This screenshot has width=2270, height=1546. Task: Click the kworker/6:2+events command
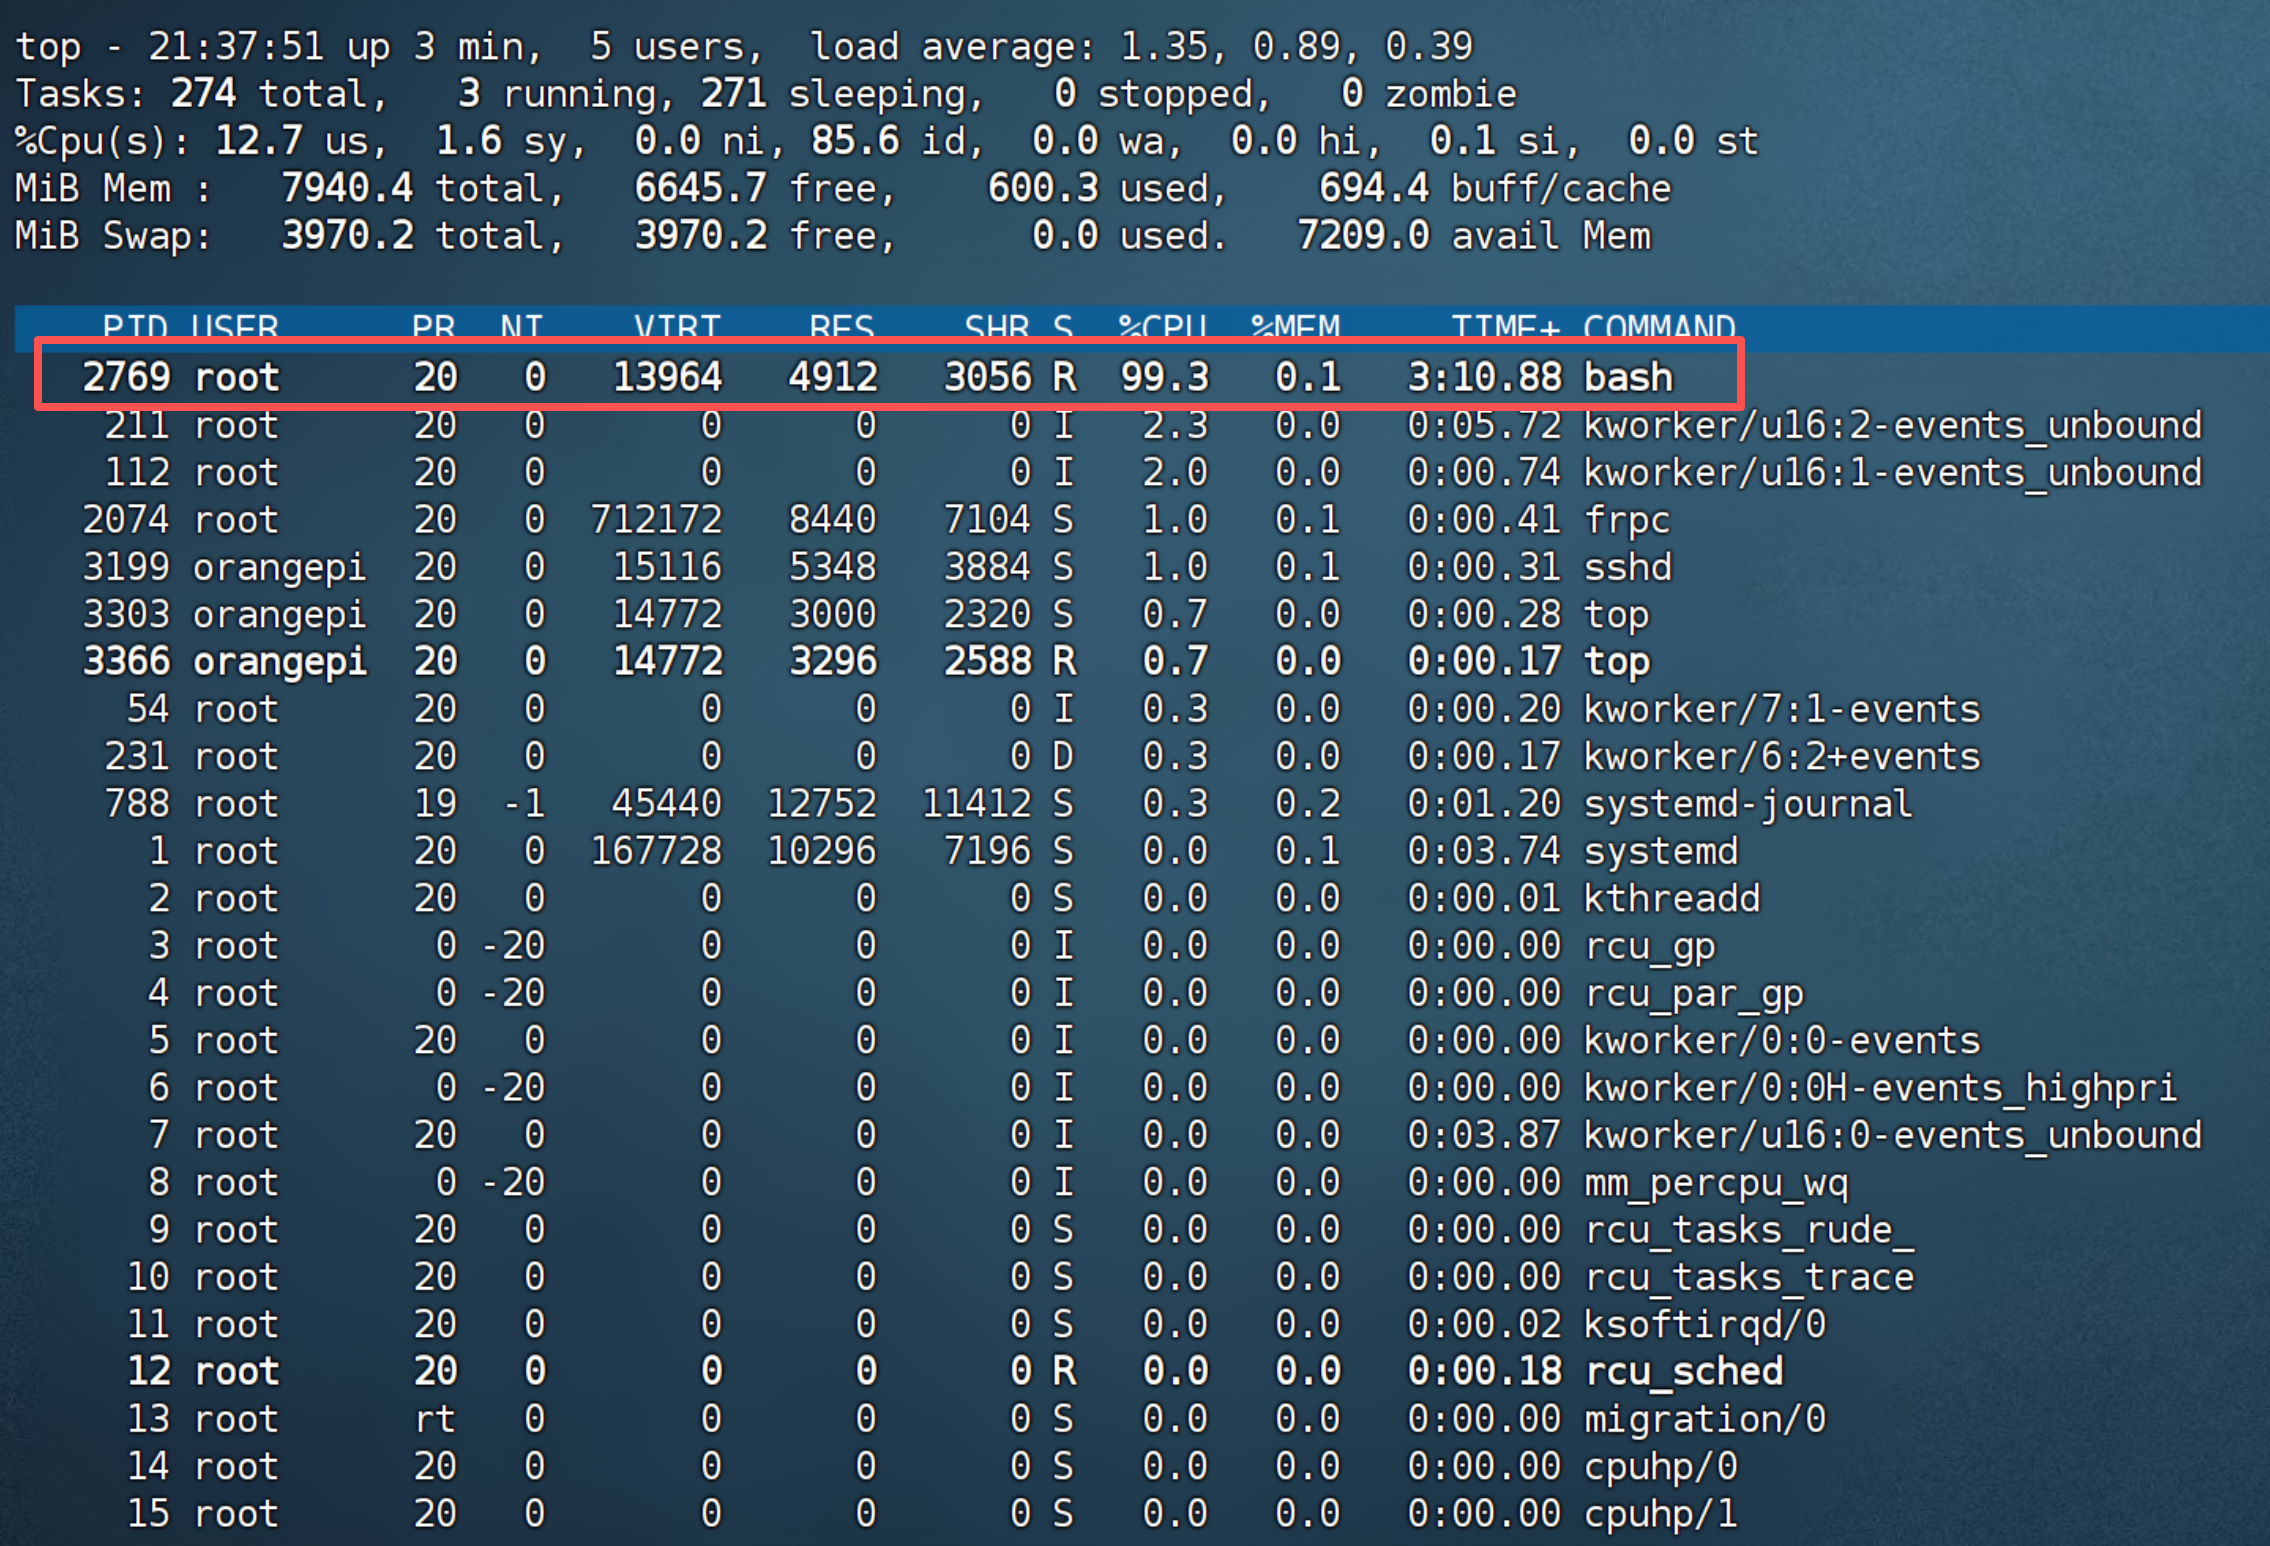[1782, 756]
